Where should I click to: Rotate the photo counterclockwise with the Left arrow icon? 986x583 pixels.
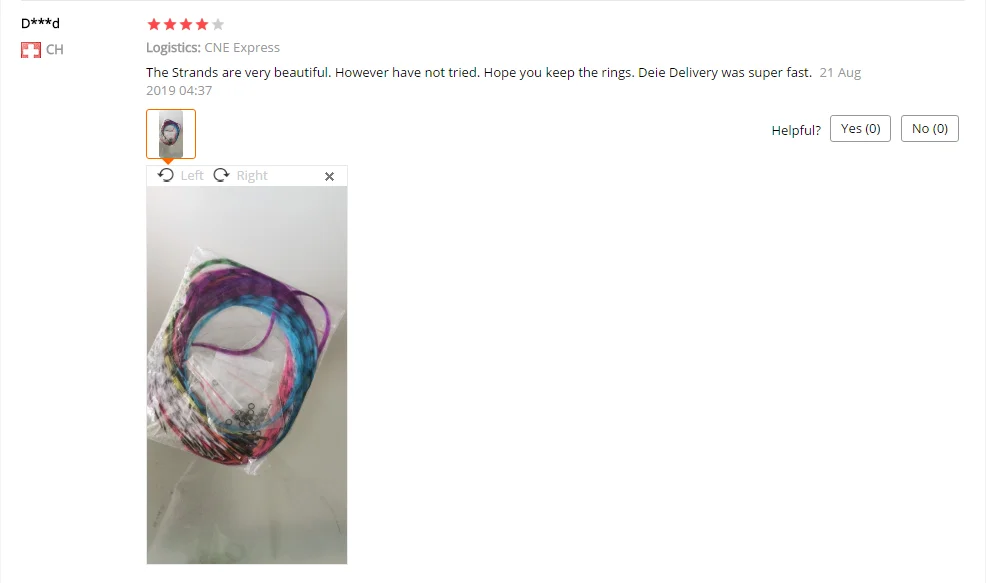tap(166, 175)
